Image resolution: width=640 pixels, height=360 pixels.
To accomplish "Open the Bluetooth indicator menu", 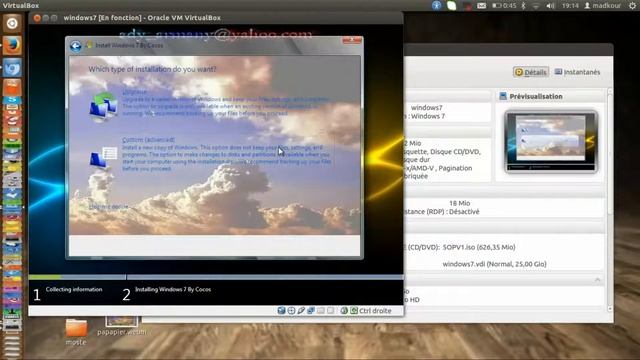I will 524,5.
